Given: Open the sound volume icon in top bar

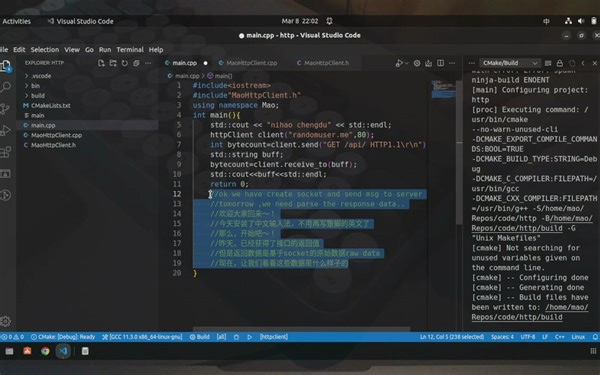Looking at the screenshot, I should point(581,21).
